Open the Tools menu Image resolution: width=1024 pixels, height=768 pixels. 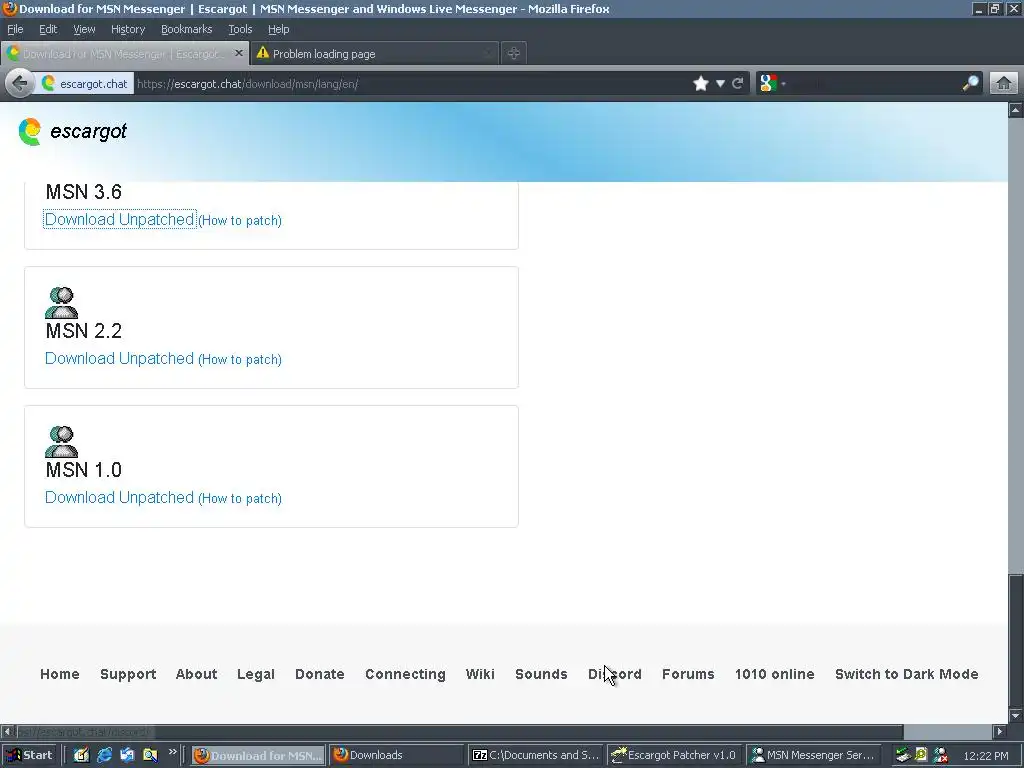(240, 29)
